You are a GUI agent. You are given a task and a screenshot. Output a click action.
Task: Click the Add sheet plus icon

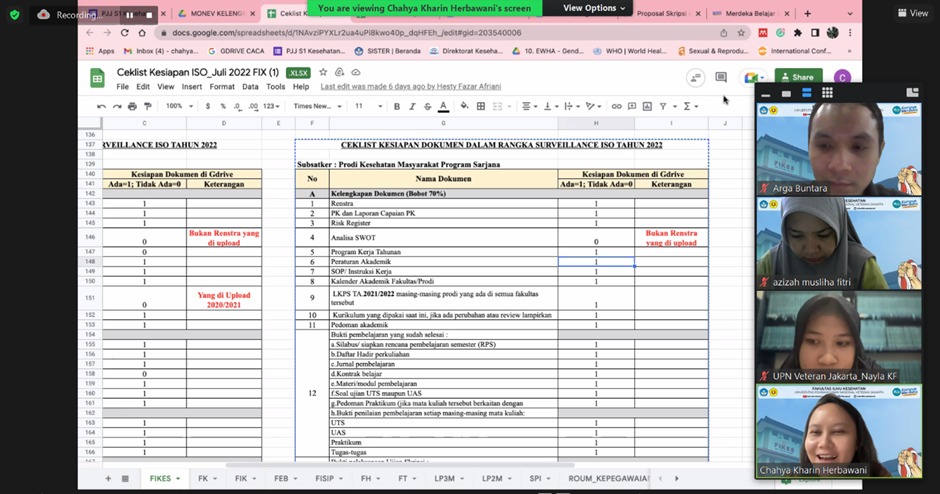[109, 479]
